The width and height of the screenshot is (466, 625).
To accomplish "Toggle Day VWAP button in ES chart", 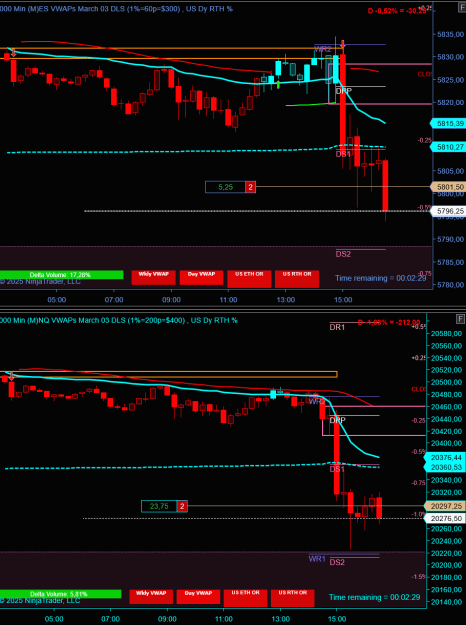I will 201,277.
